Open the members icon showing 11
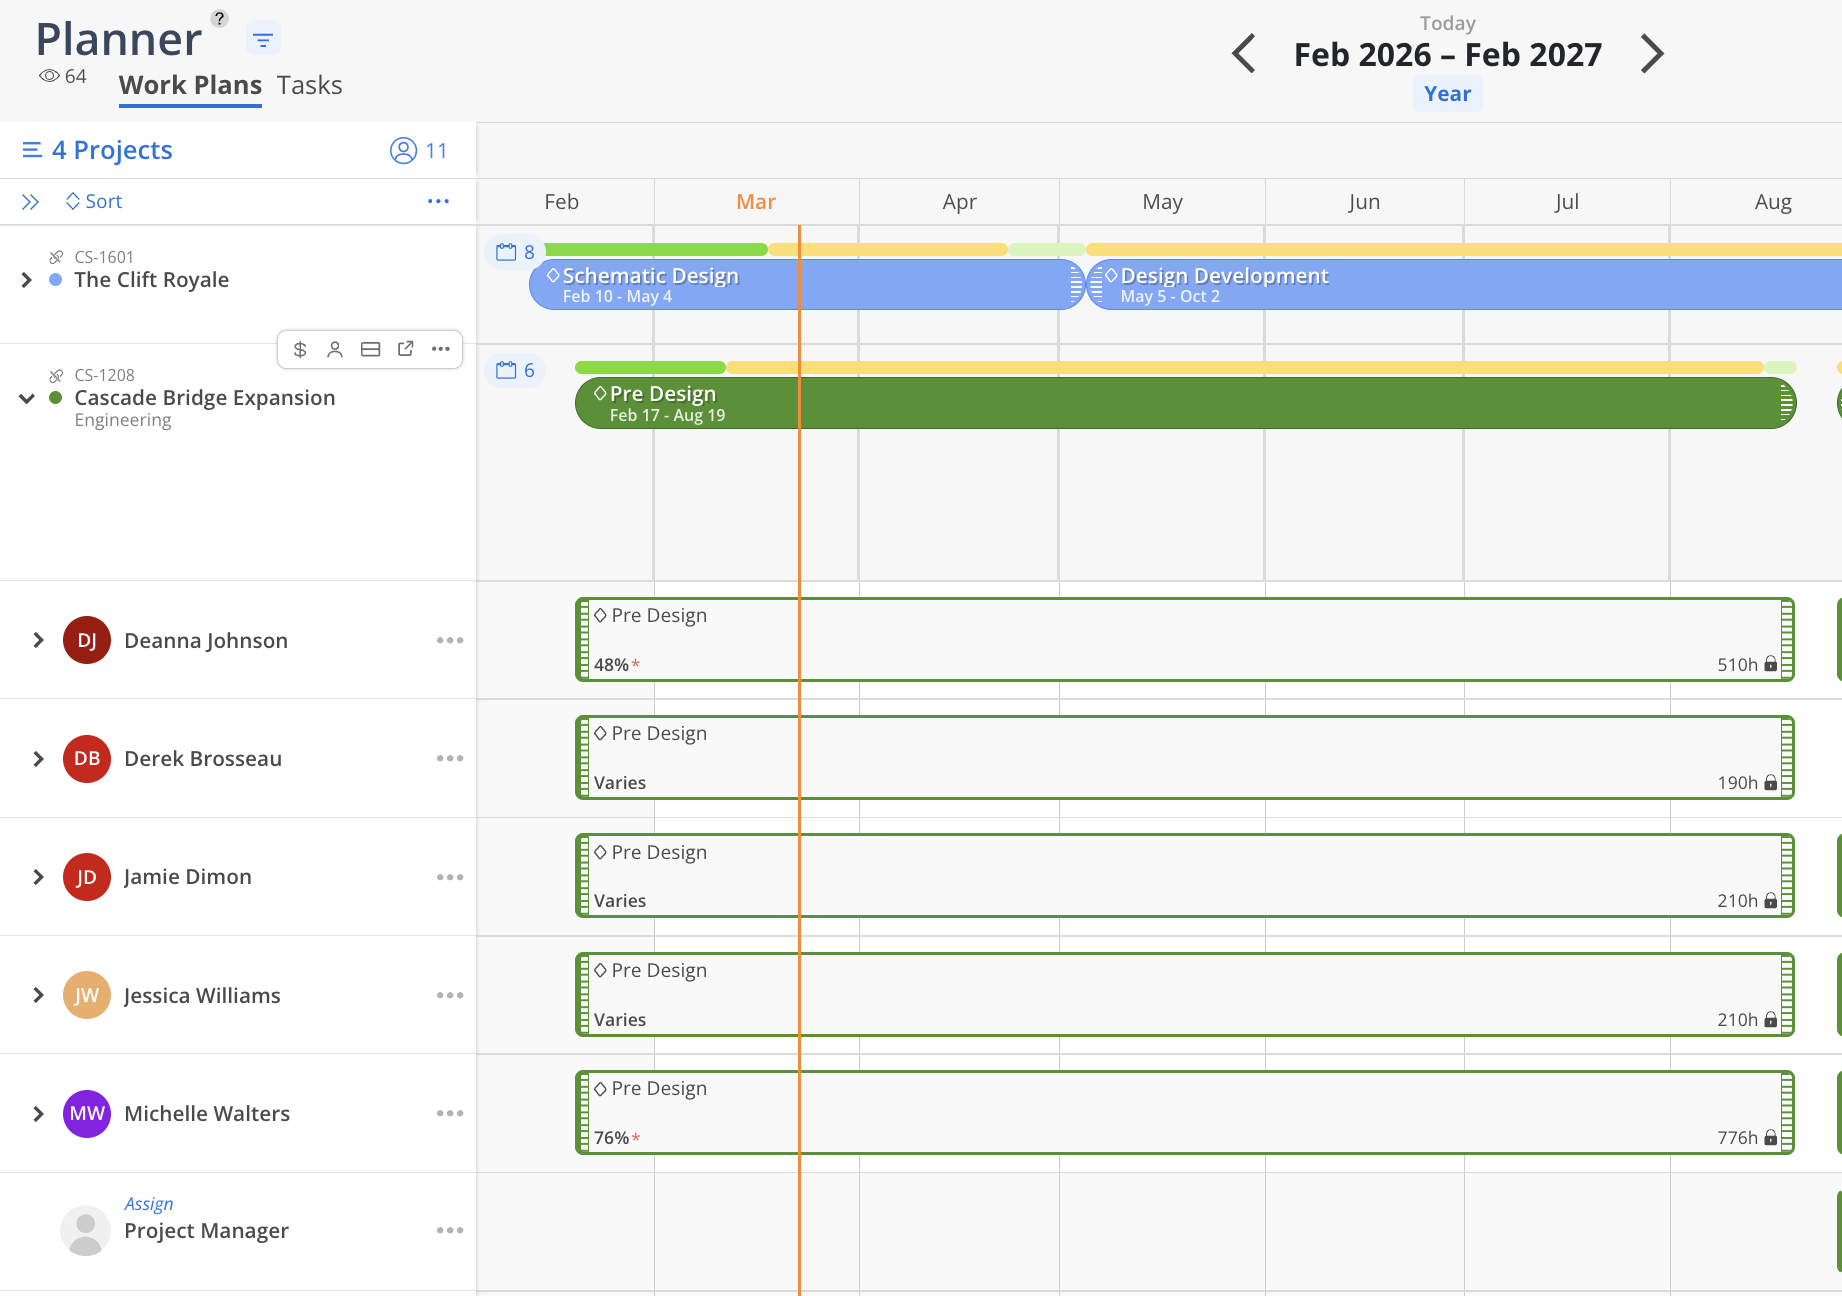Image resolution: width=1842 pixels, height=1296 pixels. [418, 150]
